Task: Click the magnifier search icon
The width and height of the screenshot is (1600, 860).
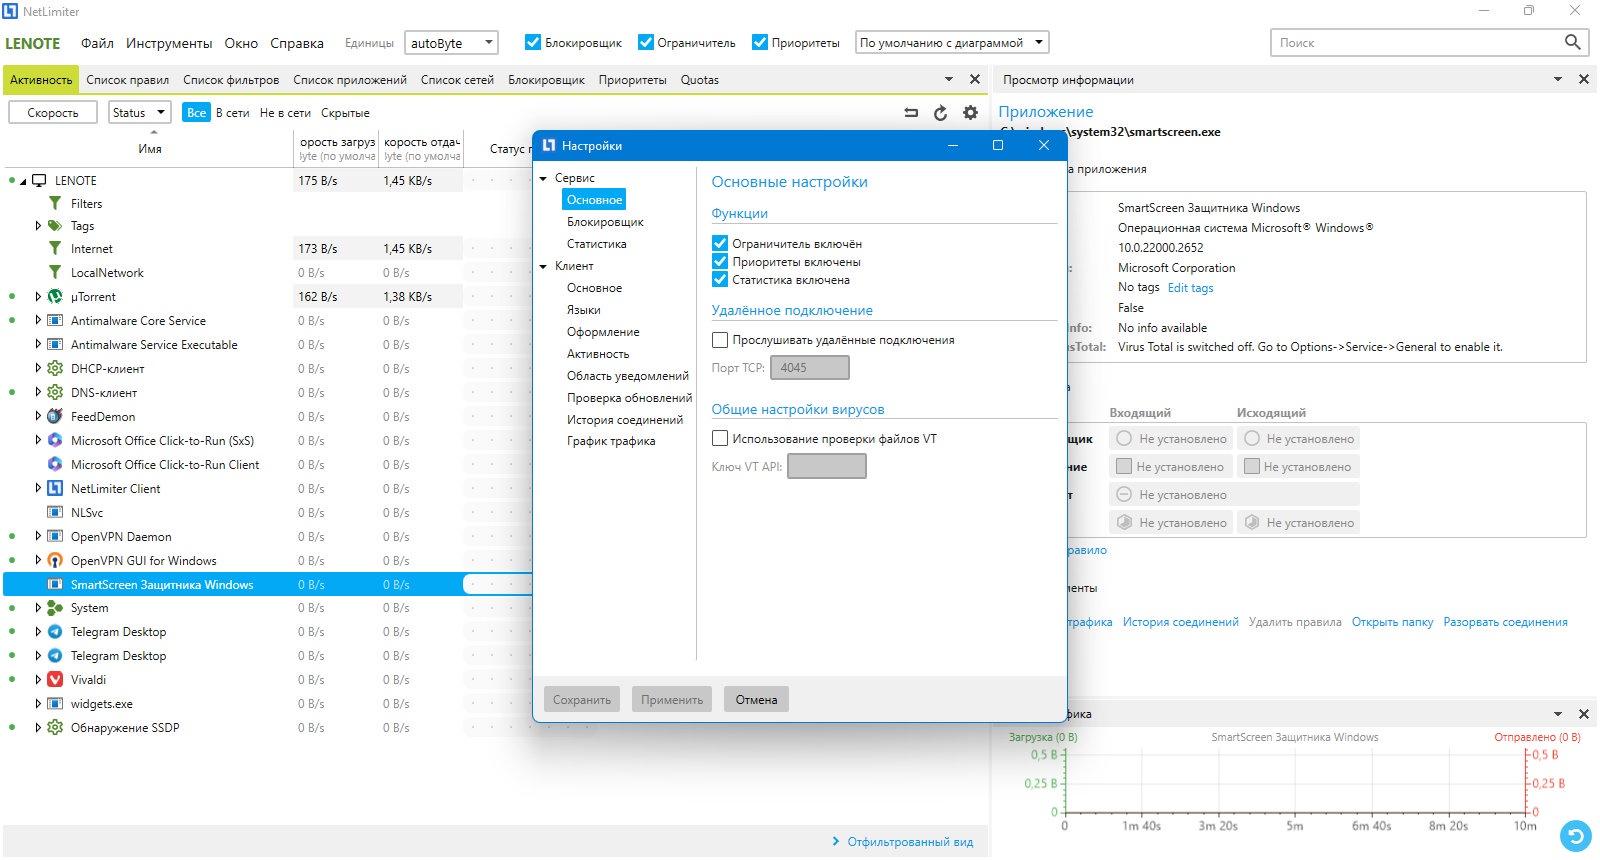Action: pos(1572,42)
